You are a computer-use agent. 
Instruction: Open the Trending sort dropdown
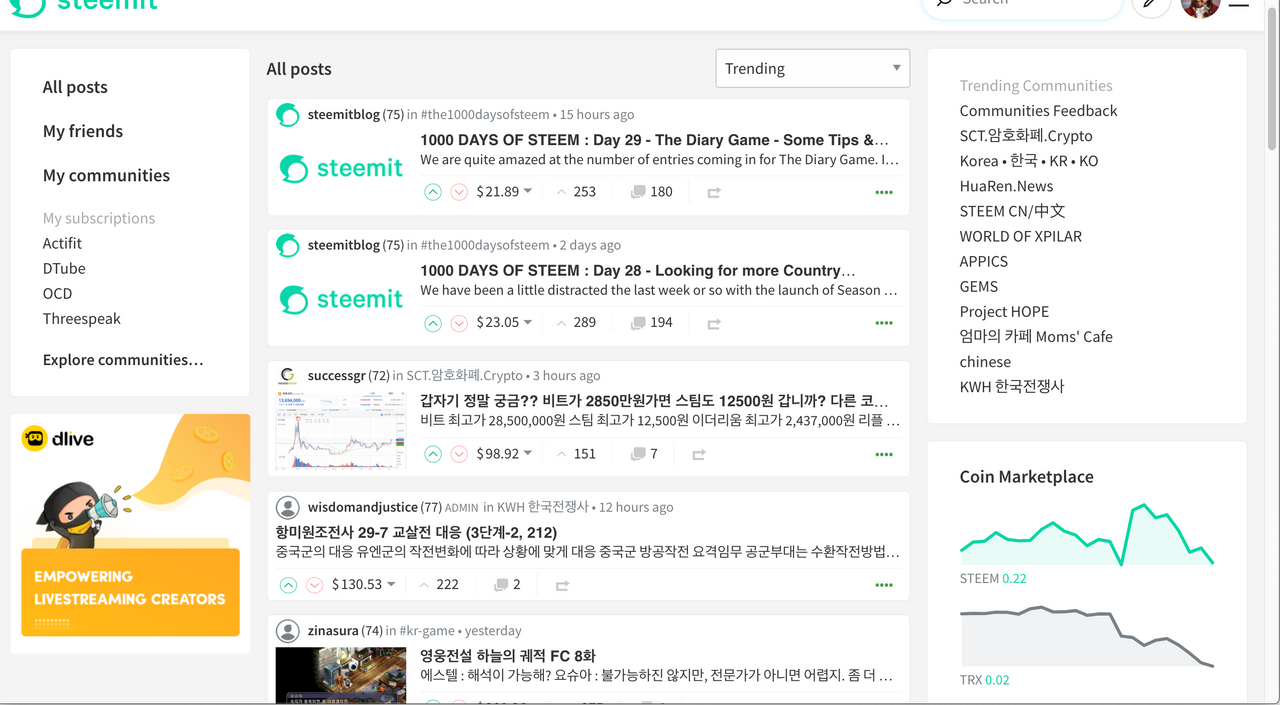[x=813, y=68]
